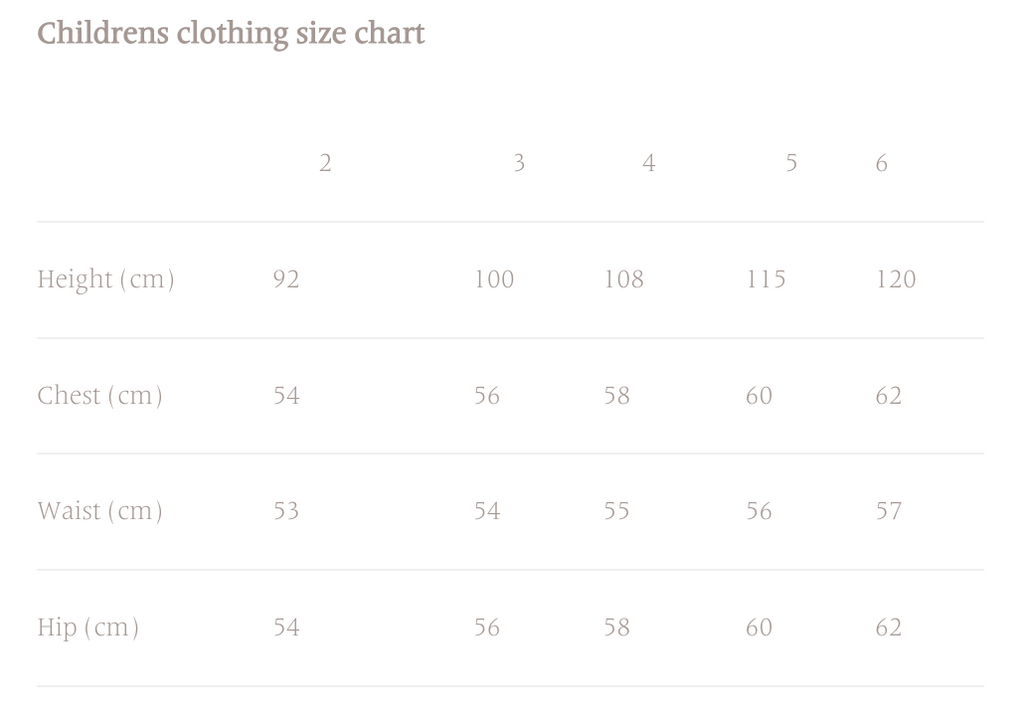The width and height of the screenshot is (1024, 720).
Task: Click the height value 108
Action: coord(624,279)
